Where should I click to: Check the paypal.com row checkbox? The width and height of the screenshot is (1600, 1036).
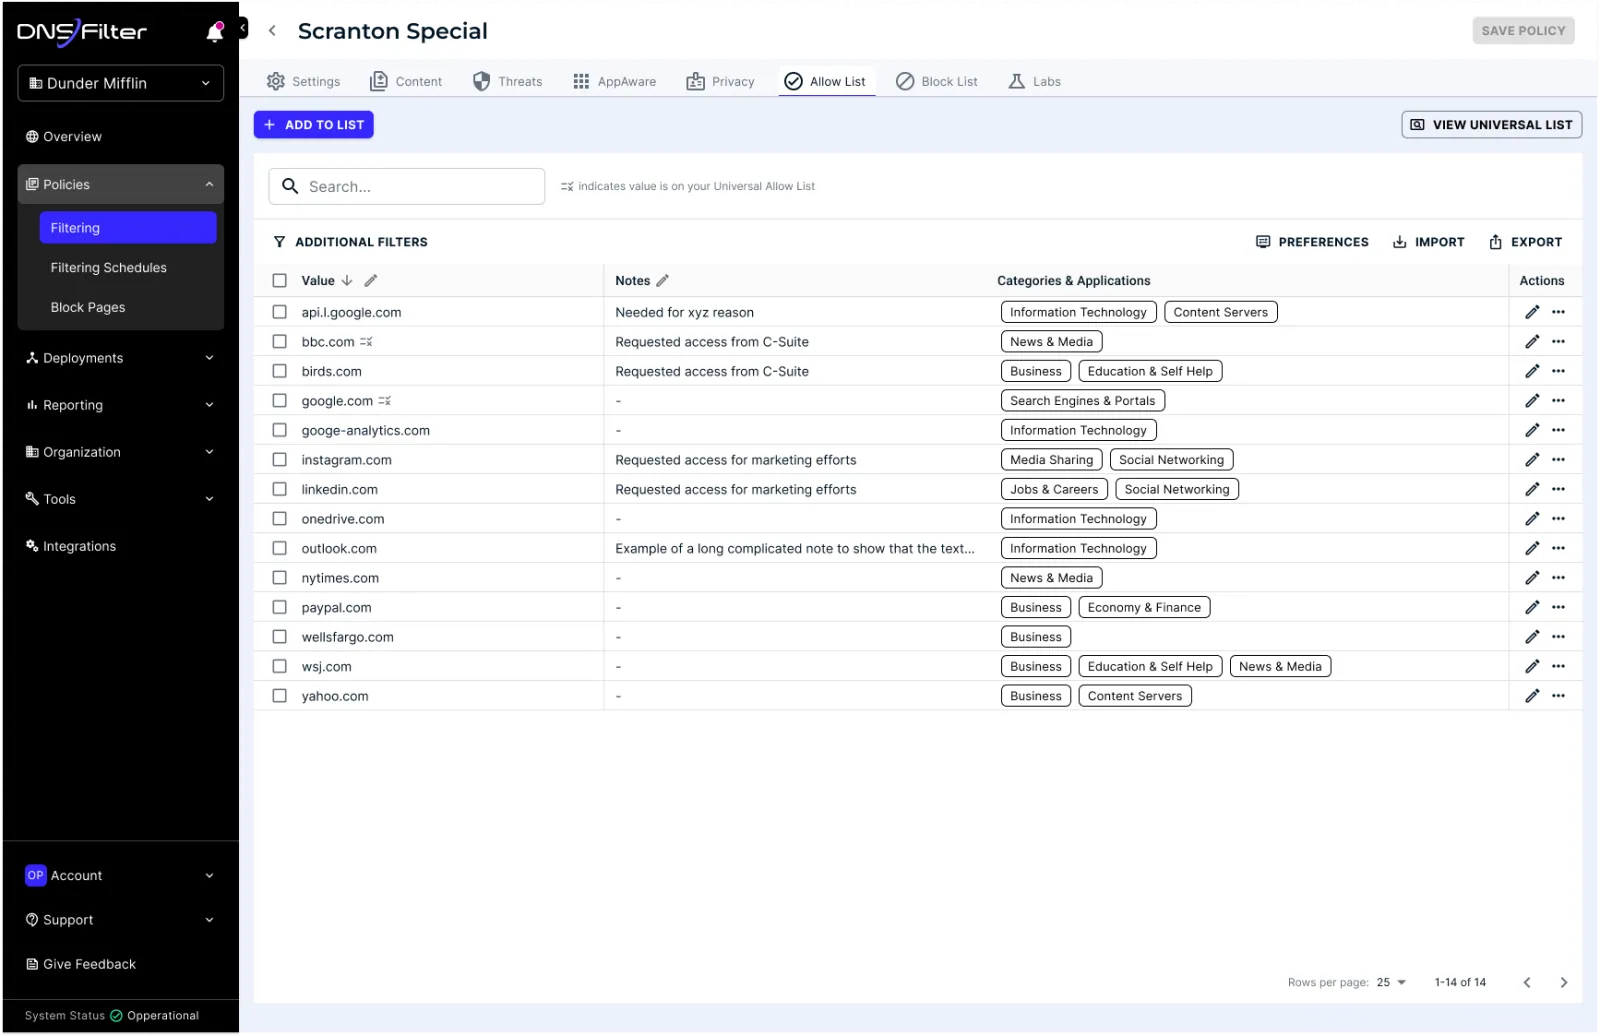point(279,607)
